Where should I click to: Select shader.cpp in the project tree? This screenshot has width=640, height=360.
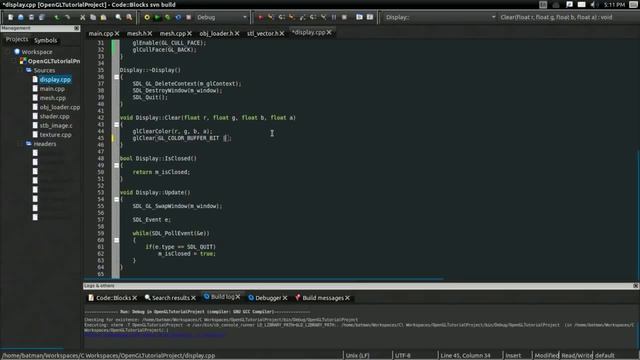tap(54, 116)
